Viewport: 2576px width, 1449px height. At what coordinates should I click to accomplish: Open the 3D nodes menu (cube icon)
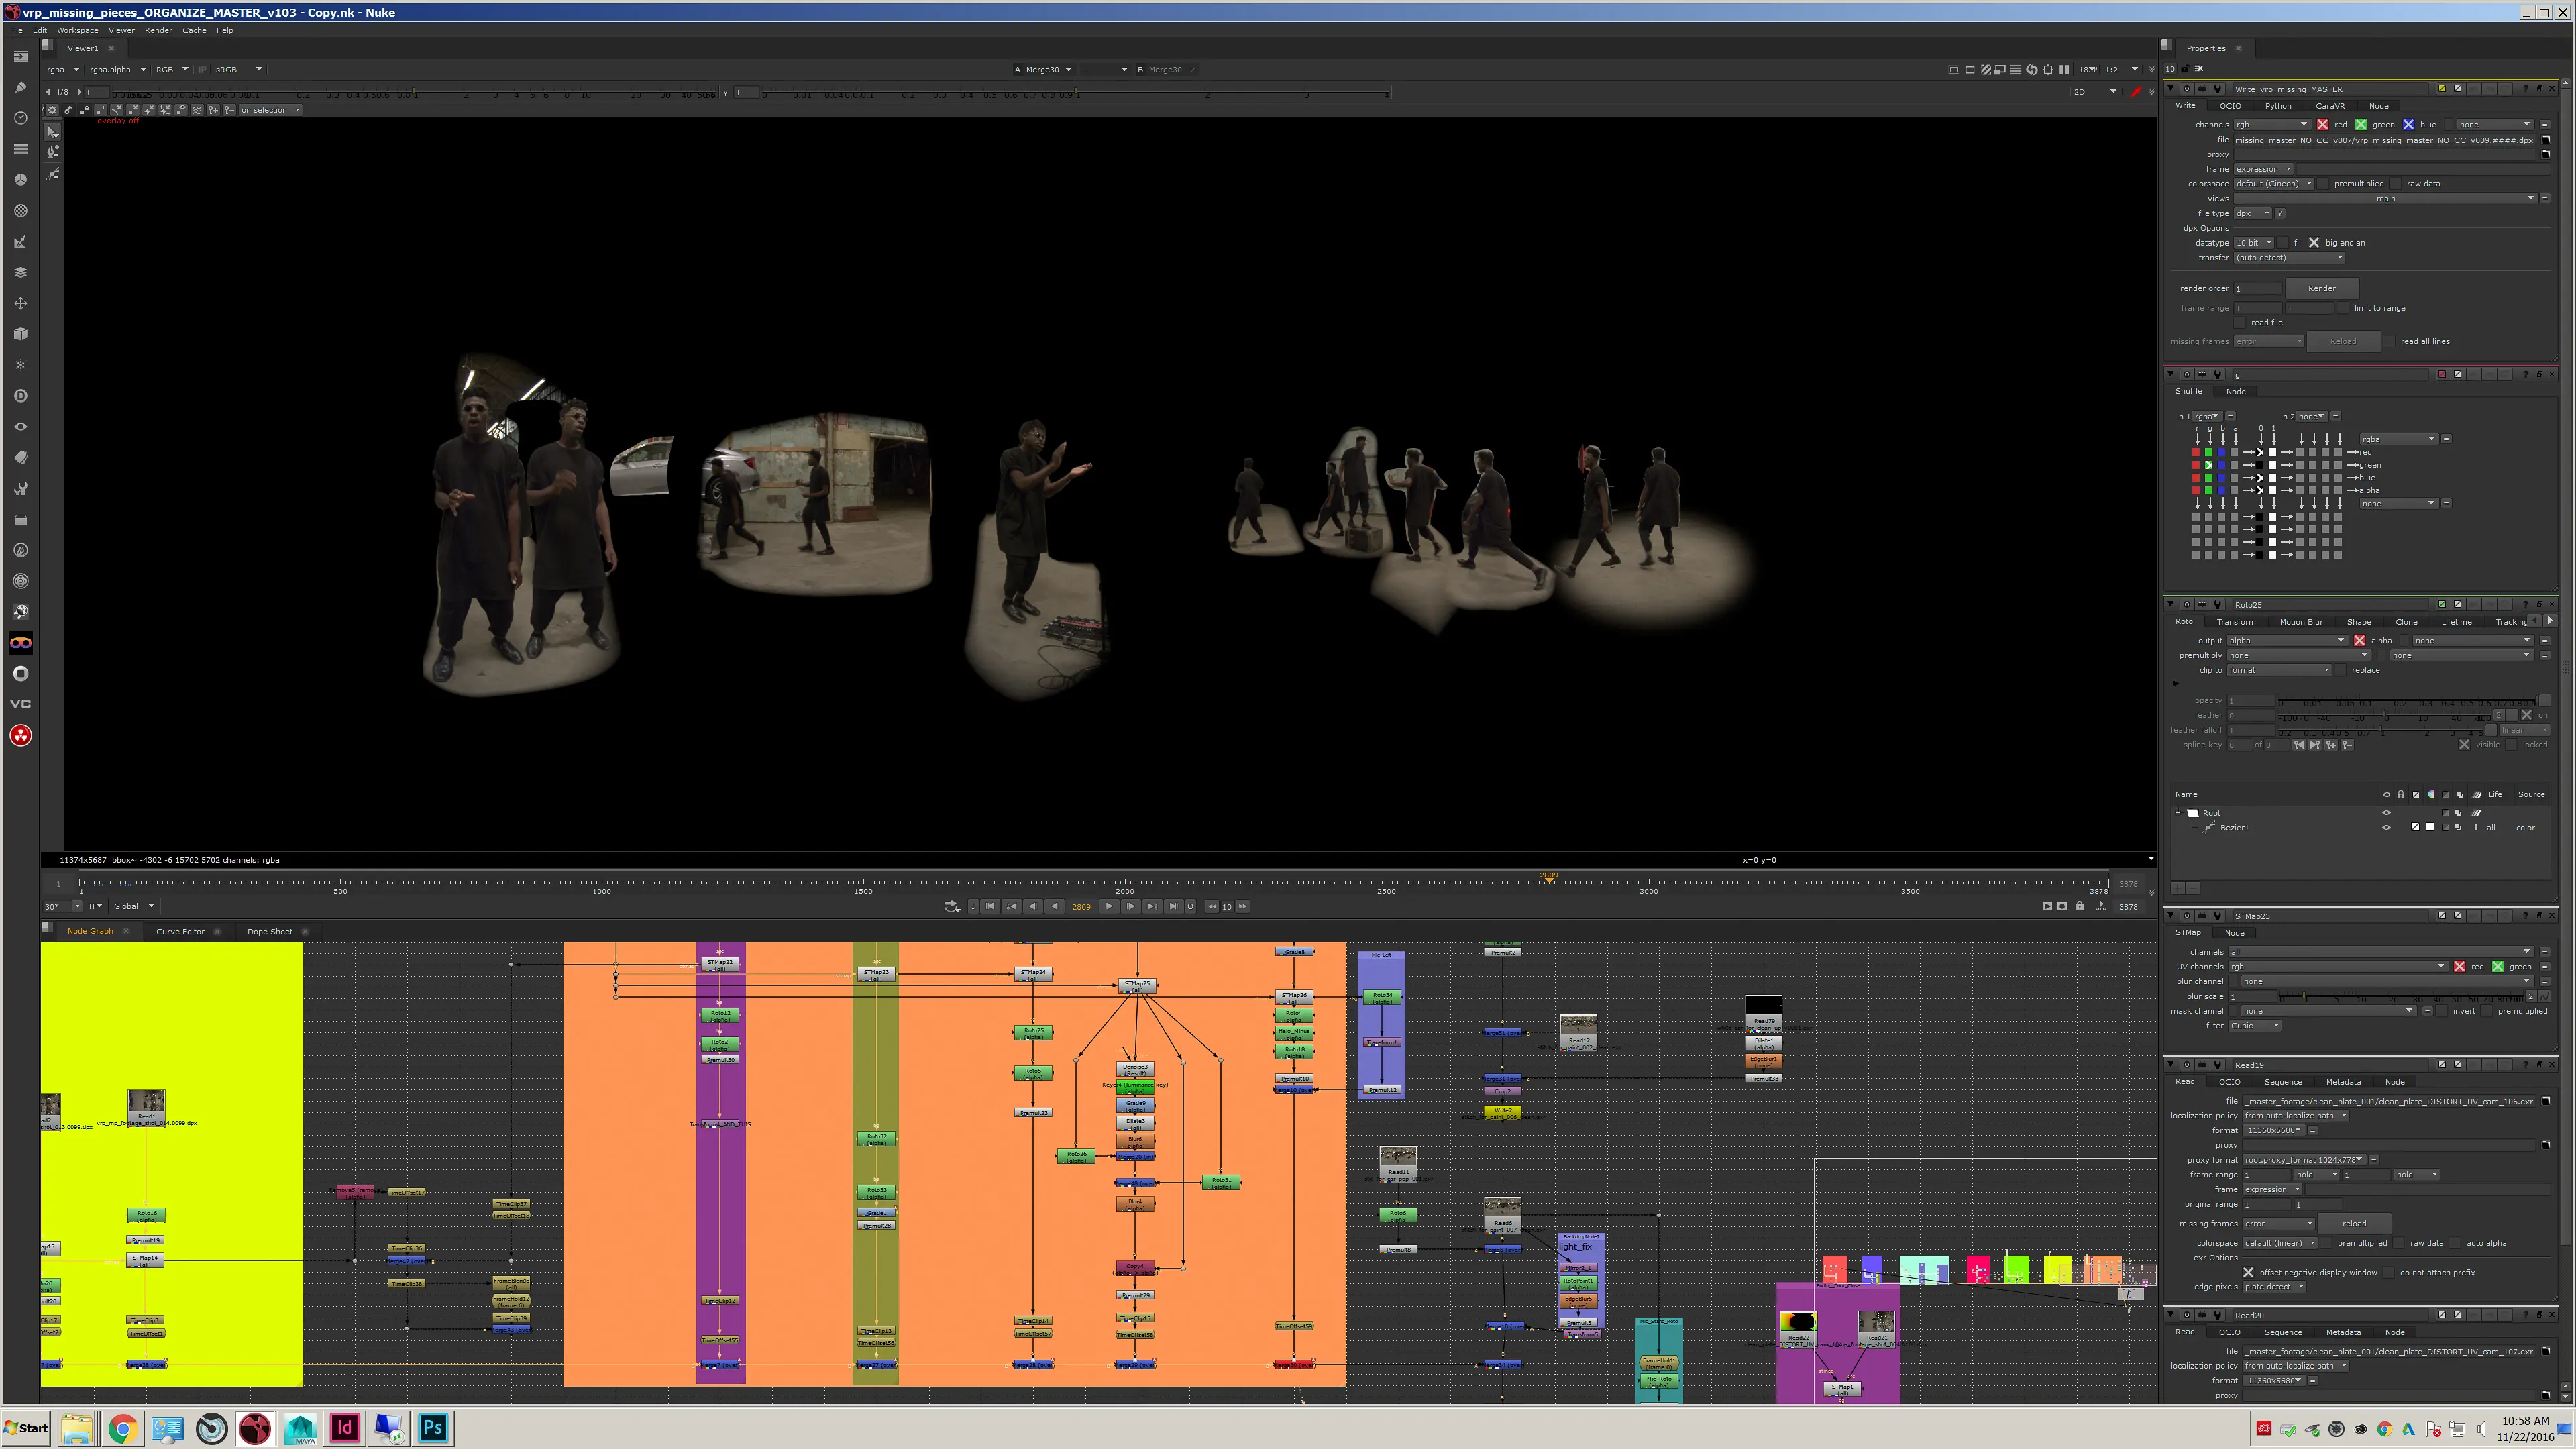(x=20, y=334)
